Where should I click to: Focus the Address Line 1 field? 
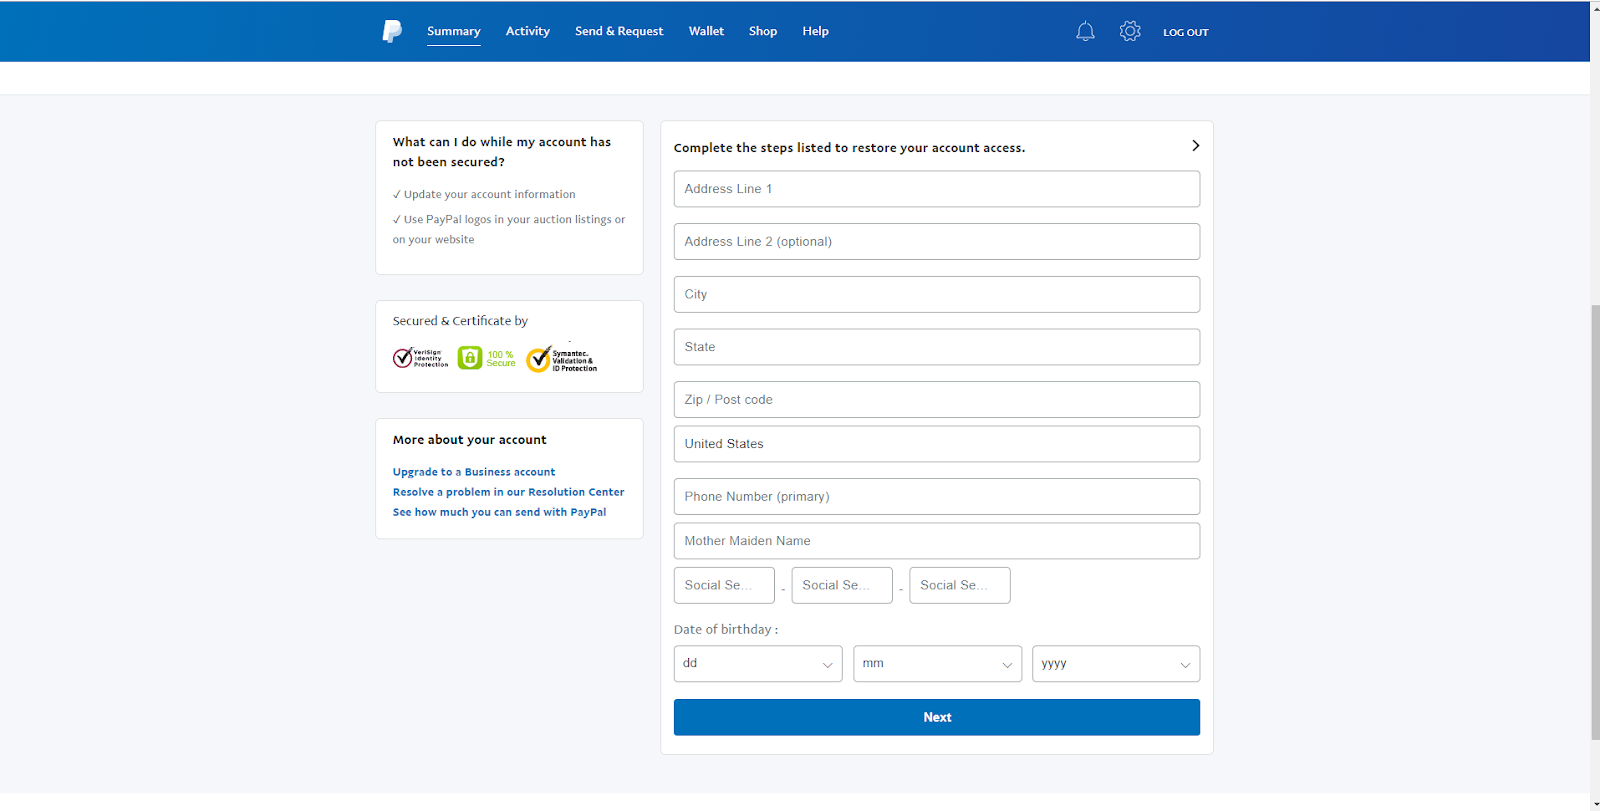tap(937, 189)
